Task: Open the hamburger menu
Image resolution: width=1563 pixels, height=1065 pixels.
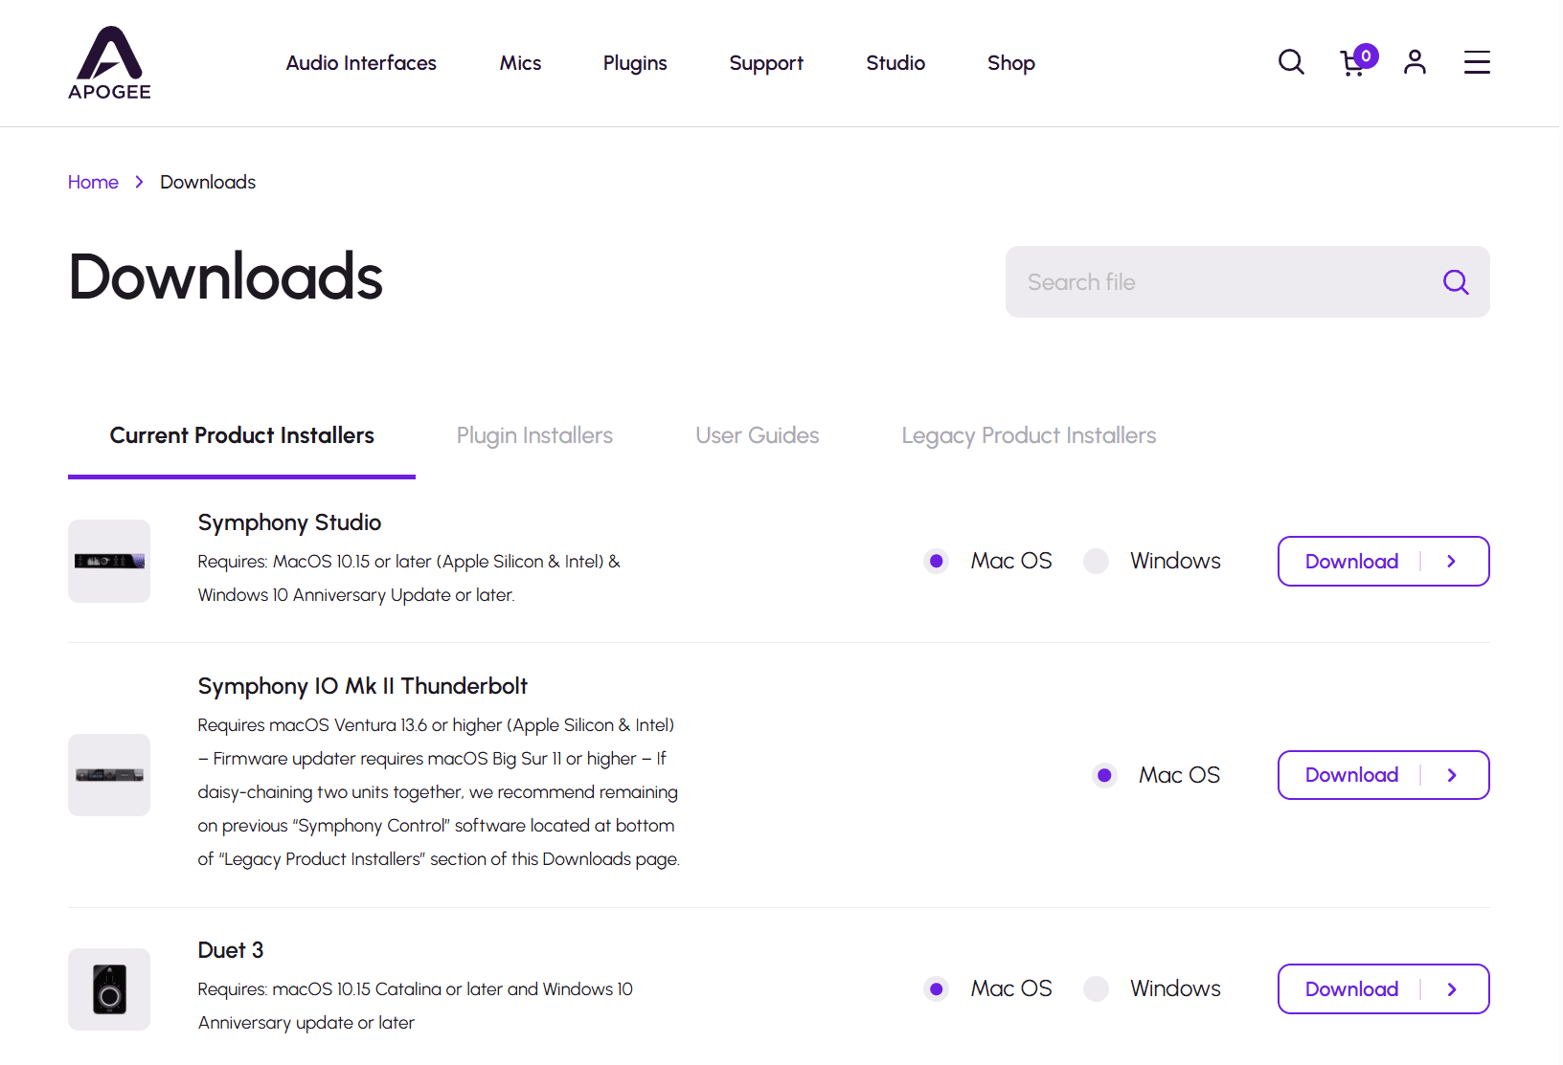Action: coord(1476,62)
